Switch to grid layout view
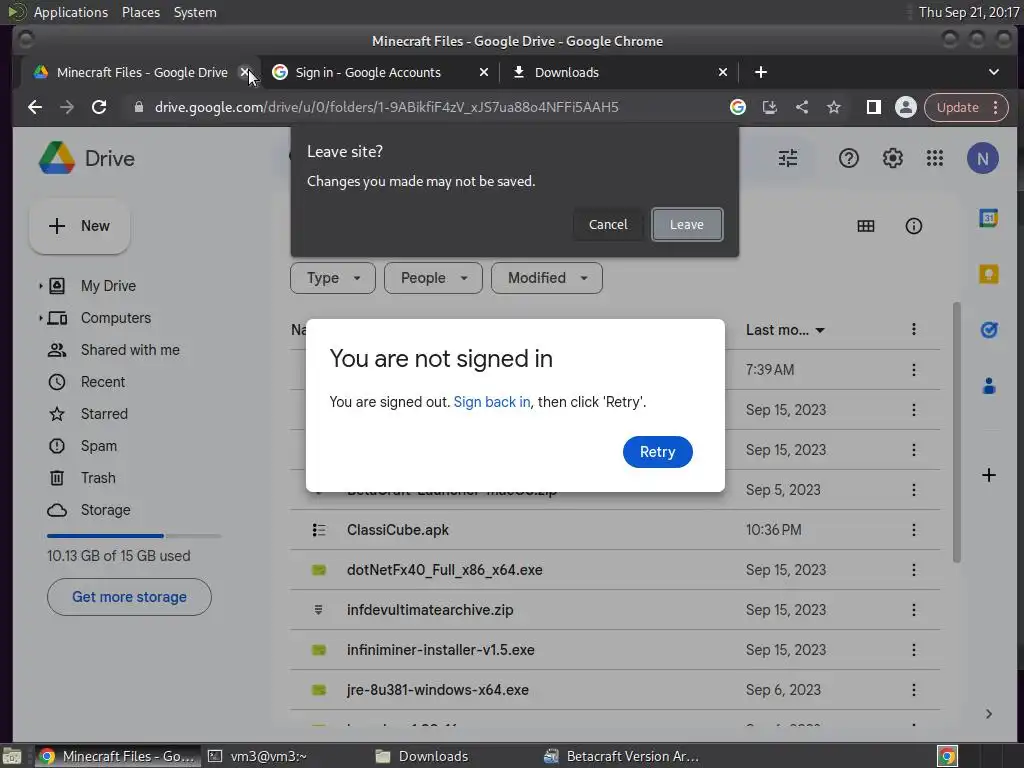This screenshot has height=768, width=1024. 865,226
